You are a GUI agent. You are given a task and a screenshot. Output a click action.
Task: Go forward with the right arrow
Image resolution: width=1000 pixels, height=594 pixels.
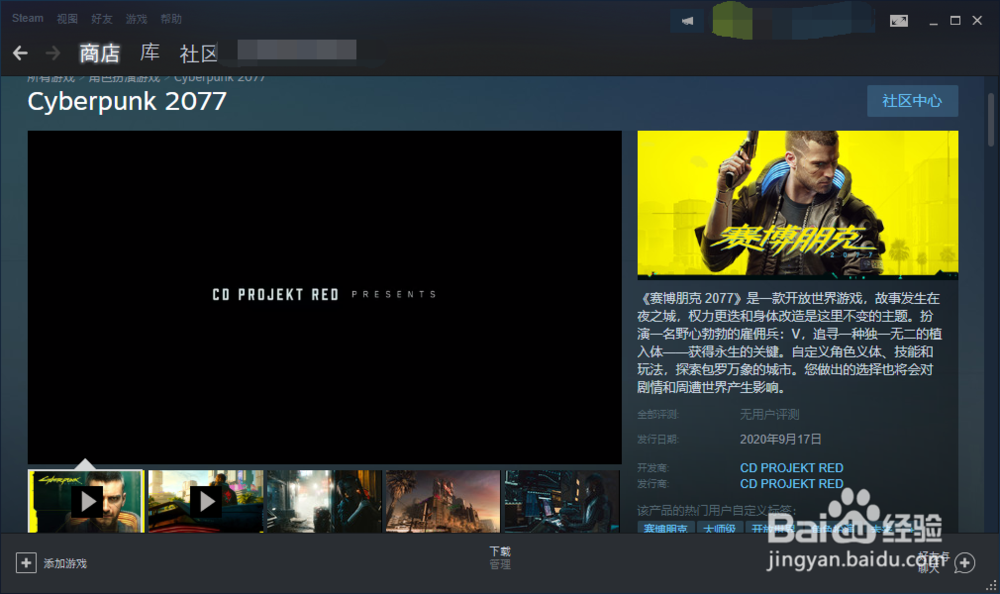(53, 53)
